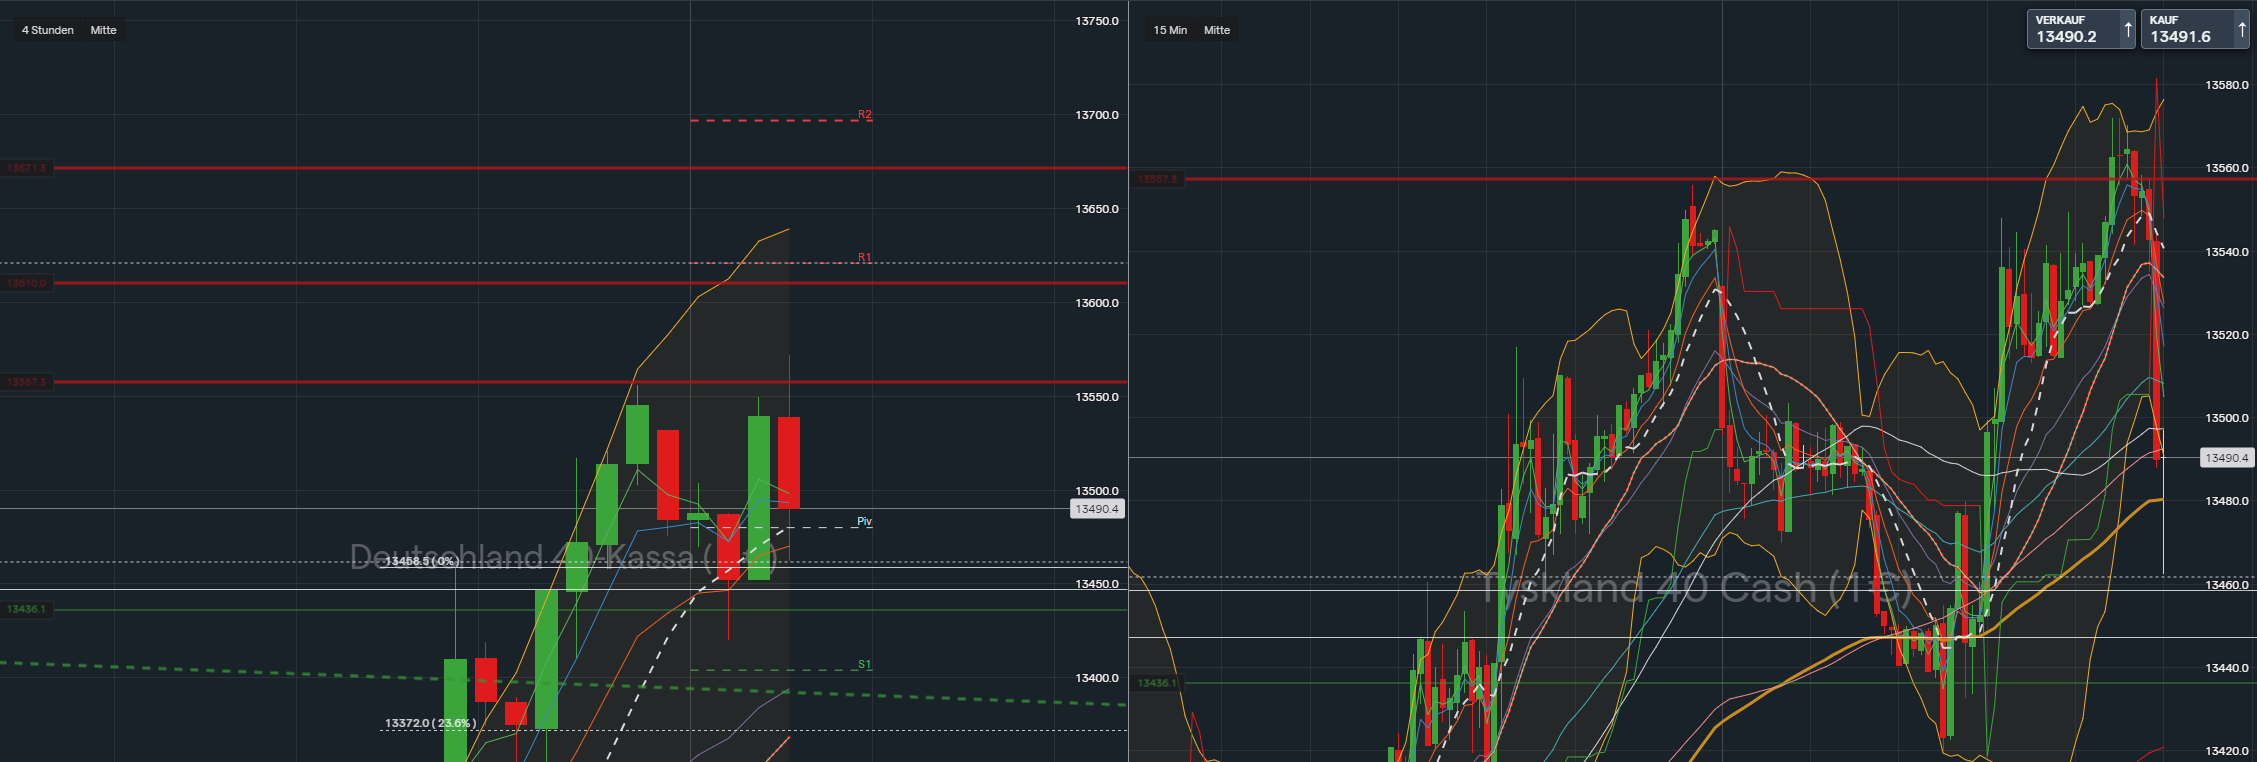The width and height of the screenshot is (2257, 762).
Task: Click the R2 pivot label
Action: [865, 115]
